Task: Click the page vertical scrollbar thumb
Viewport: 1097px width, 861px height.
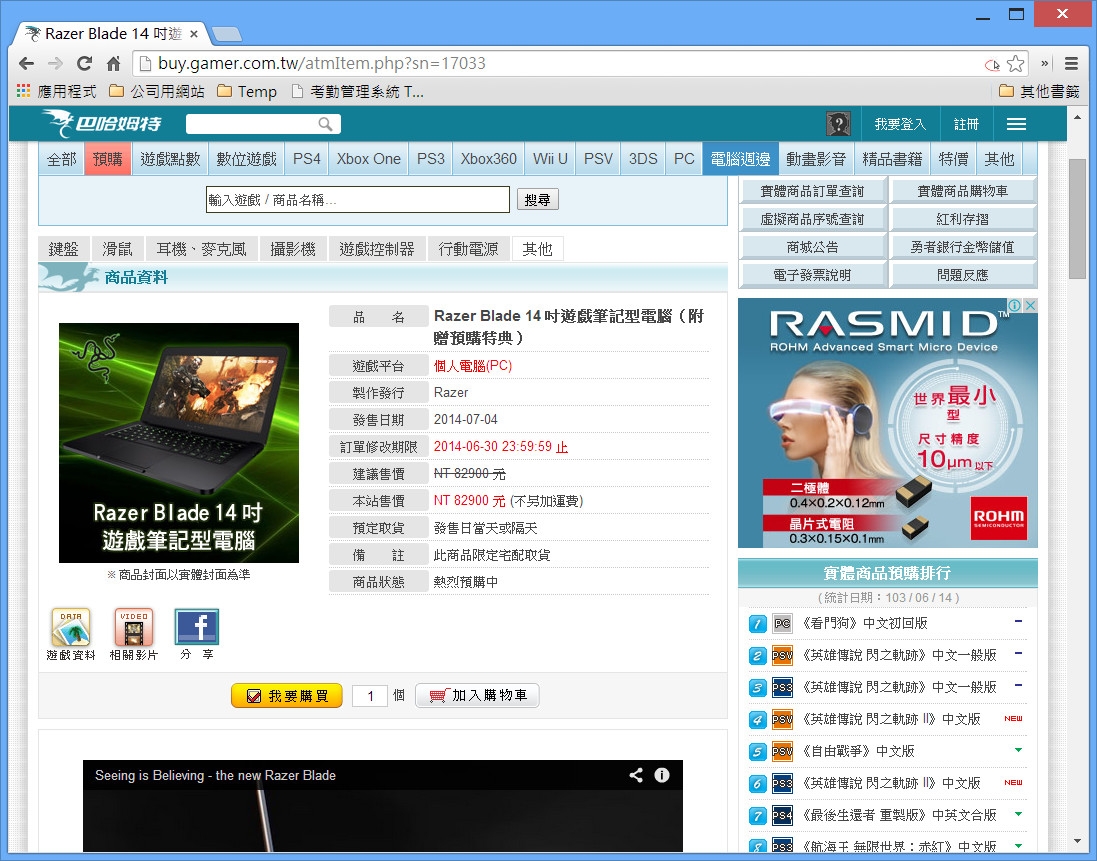Action: tap(1077, 219)
